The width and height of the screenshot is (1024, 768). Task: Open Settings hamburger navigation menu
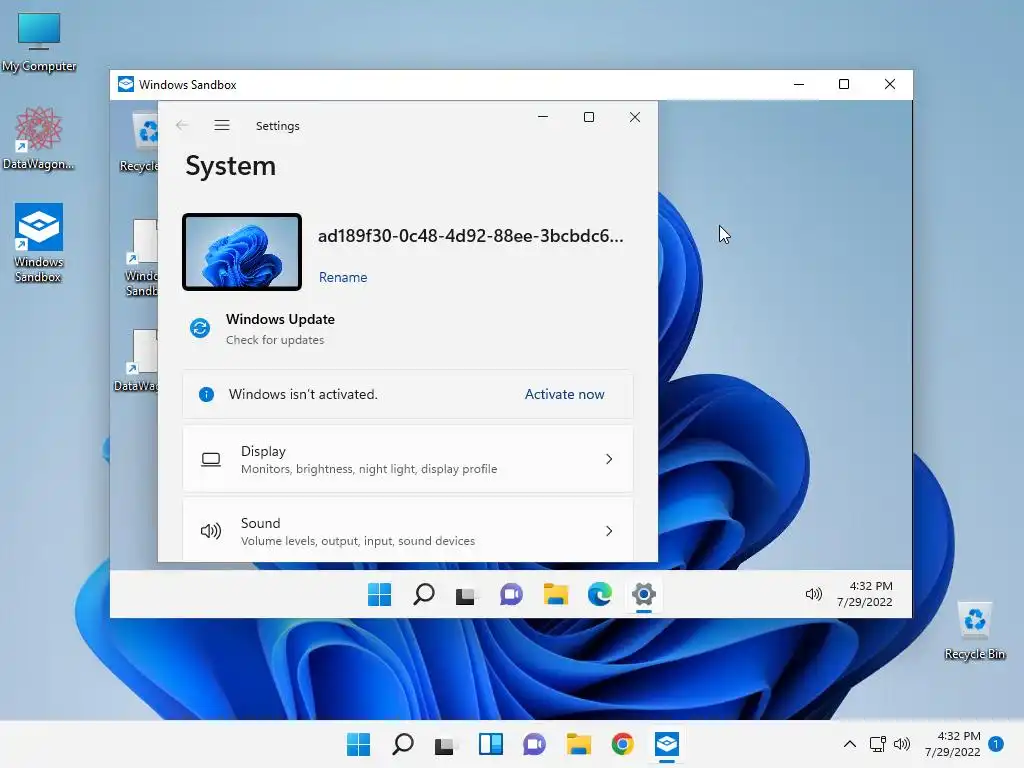(222, 125)
